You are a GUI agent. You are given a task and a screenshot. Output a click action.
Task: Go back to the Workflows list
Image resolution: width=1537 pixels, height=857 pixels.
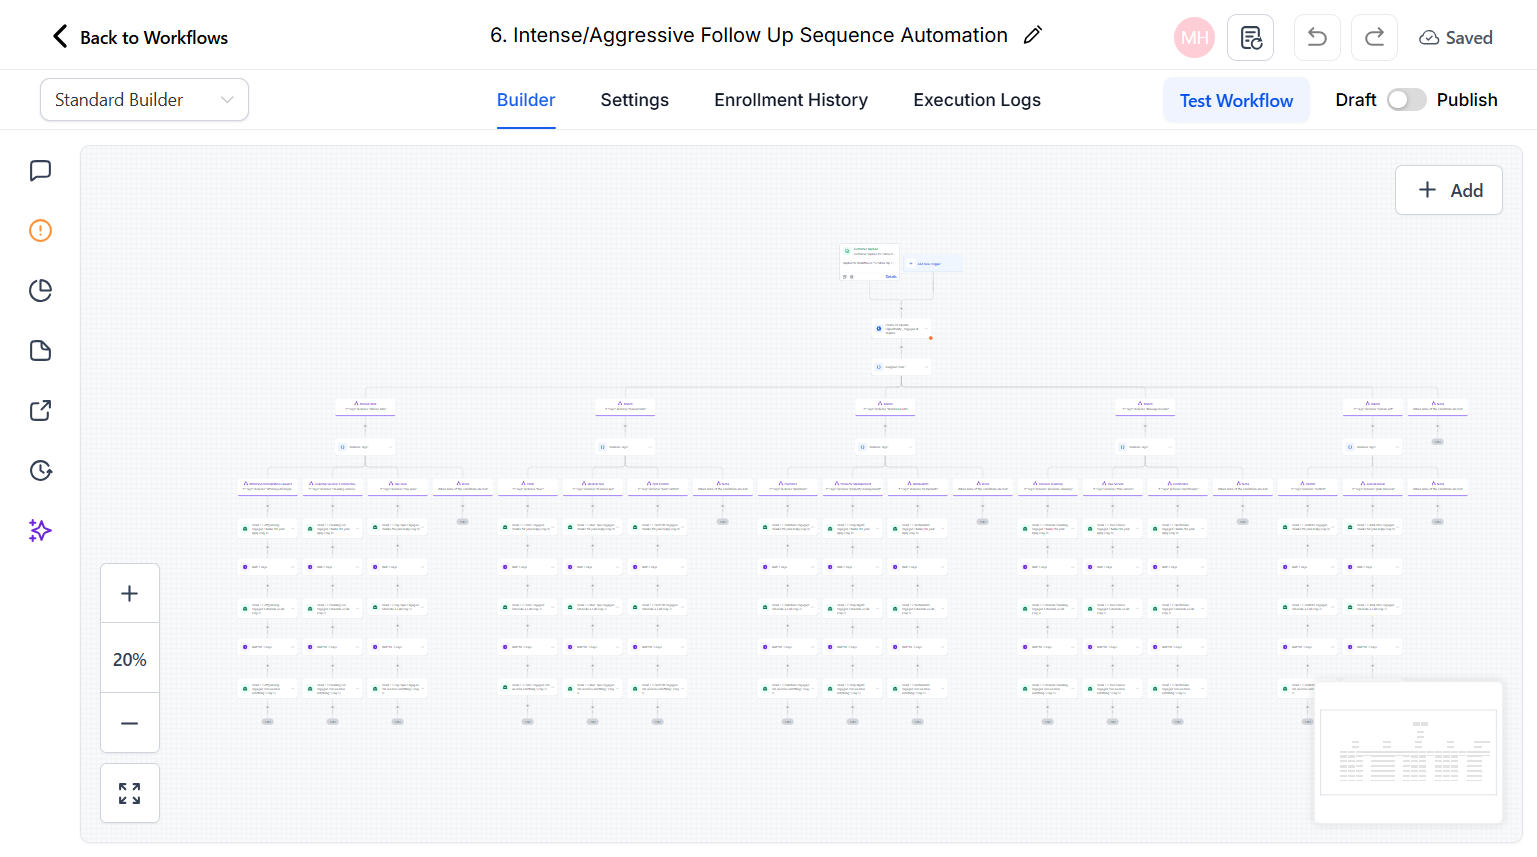coord(140,37)
